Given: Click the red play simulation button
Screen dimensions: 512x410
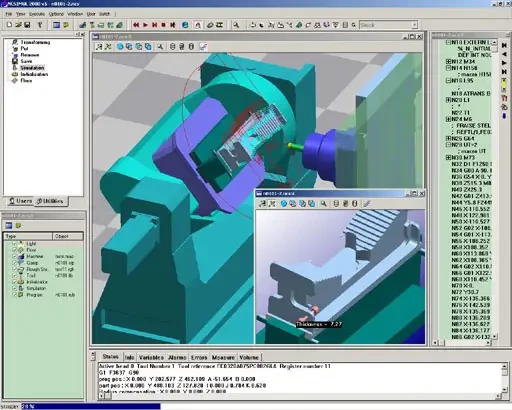Looking at the screenshot, I should coord(145,25).
